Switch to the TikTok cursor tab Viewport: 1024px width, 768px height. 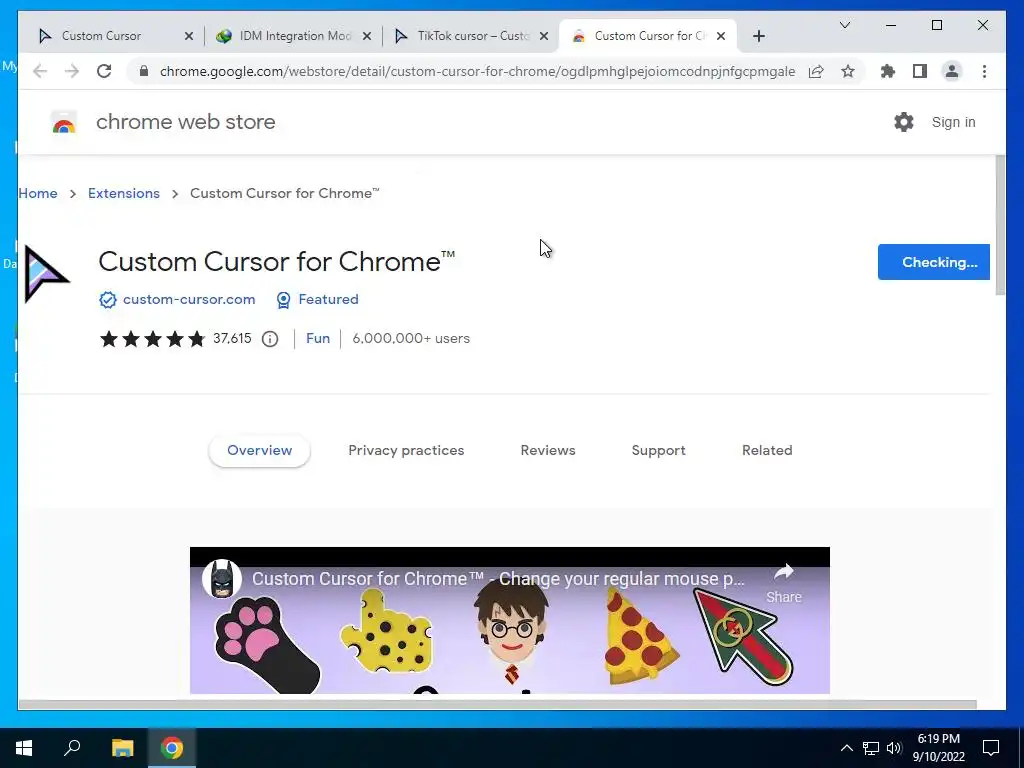[x=473, y=36]
